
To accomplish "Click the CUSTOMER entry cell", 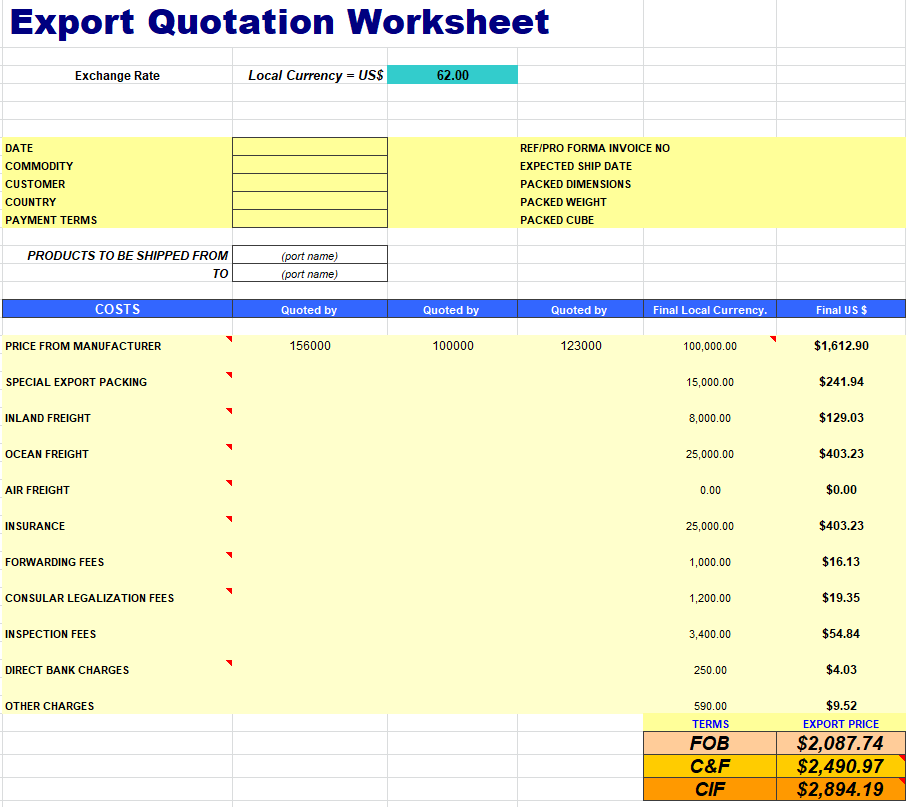I will (310, 183).
